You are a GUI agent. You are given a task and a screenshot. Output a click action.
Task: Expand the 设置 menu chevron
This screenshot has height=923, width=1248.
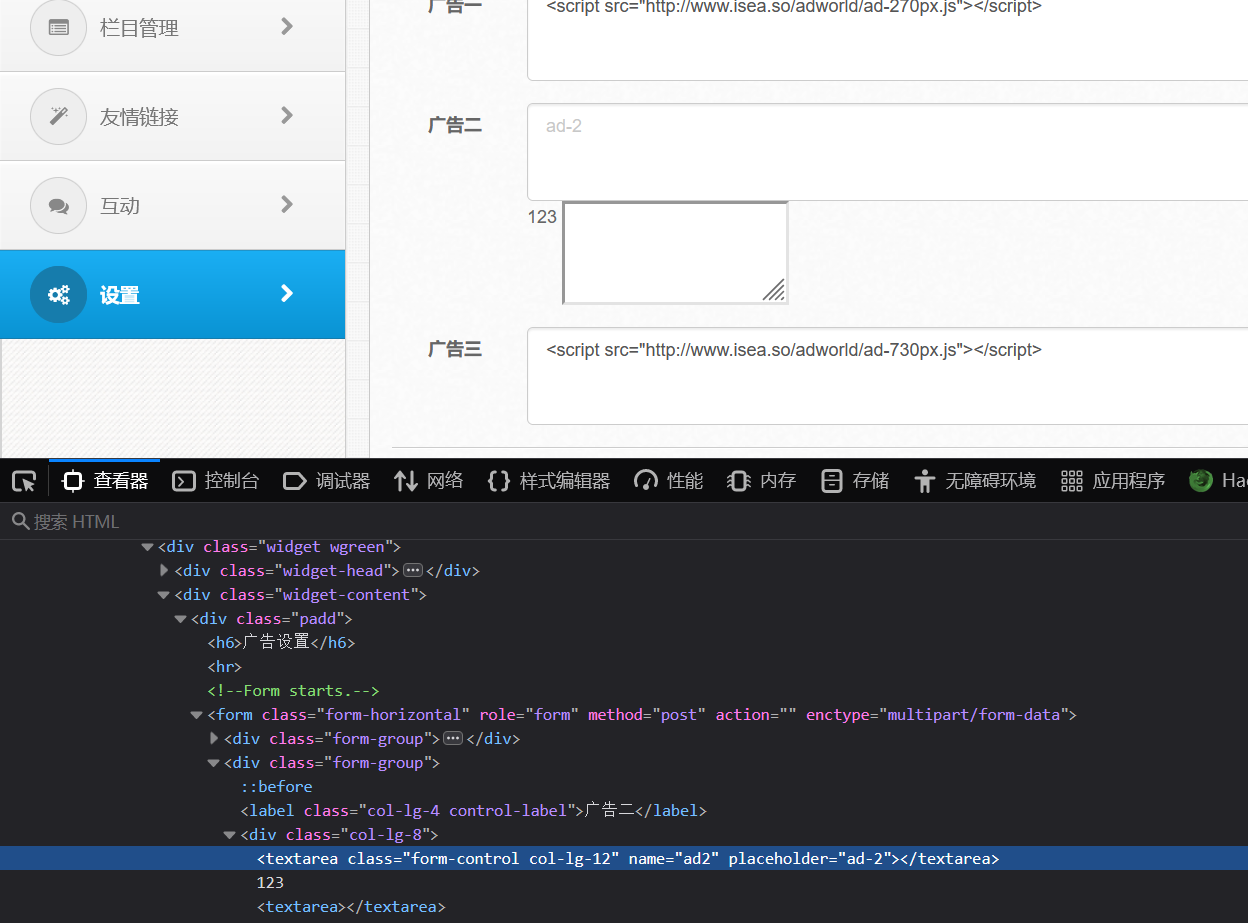pyautogui.click(x=287, y=293)
